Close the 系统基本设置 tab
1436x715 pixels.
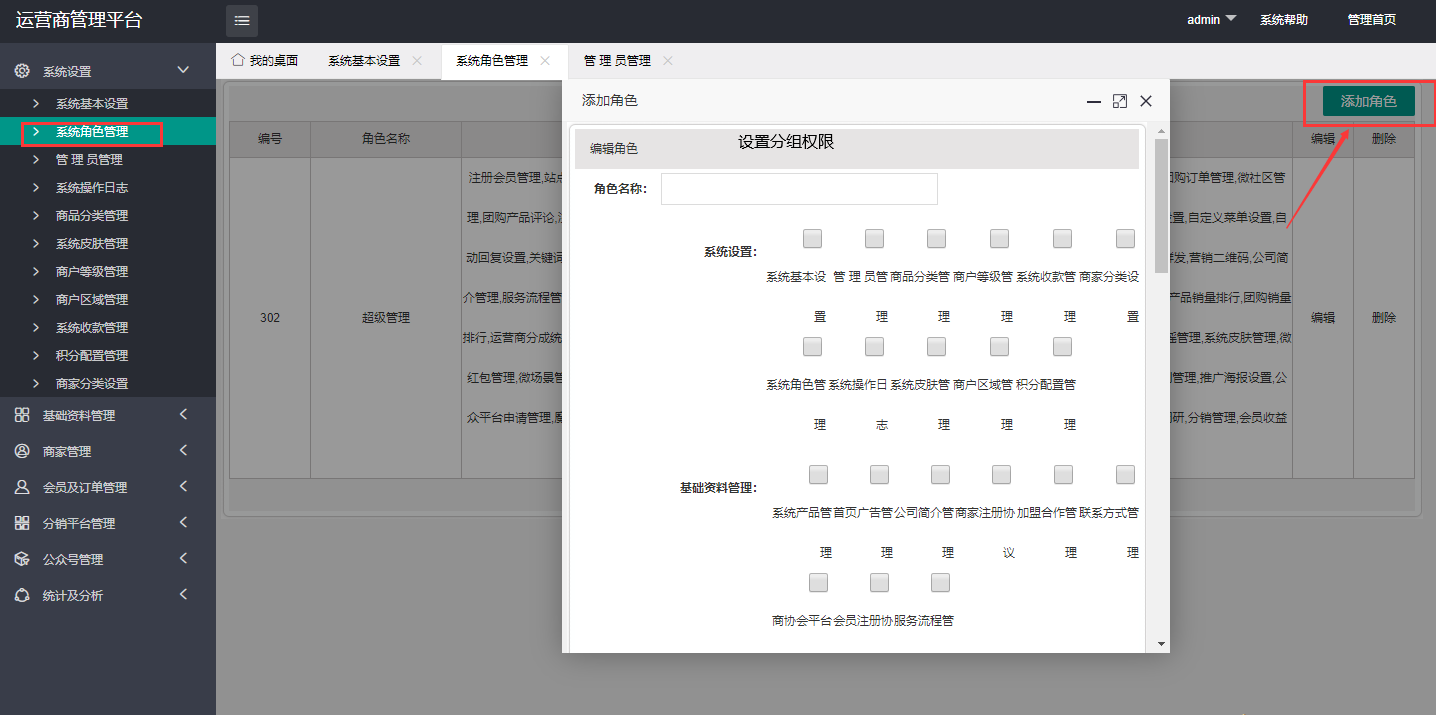[417, 61]
